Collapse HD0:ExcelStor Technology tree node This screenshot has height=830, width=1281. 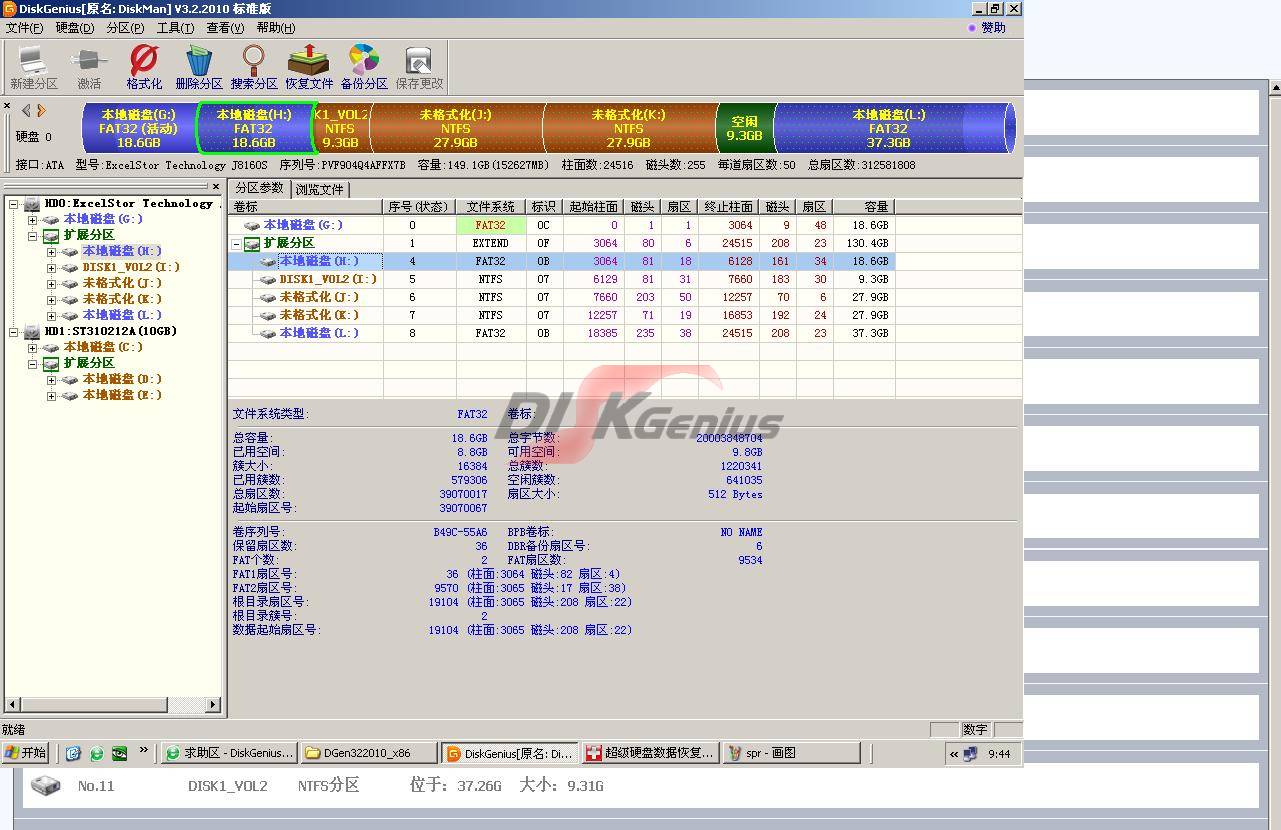click(x=14, y=204)
